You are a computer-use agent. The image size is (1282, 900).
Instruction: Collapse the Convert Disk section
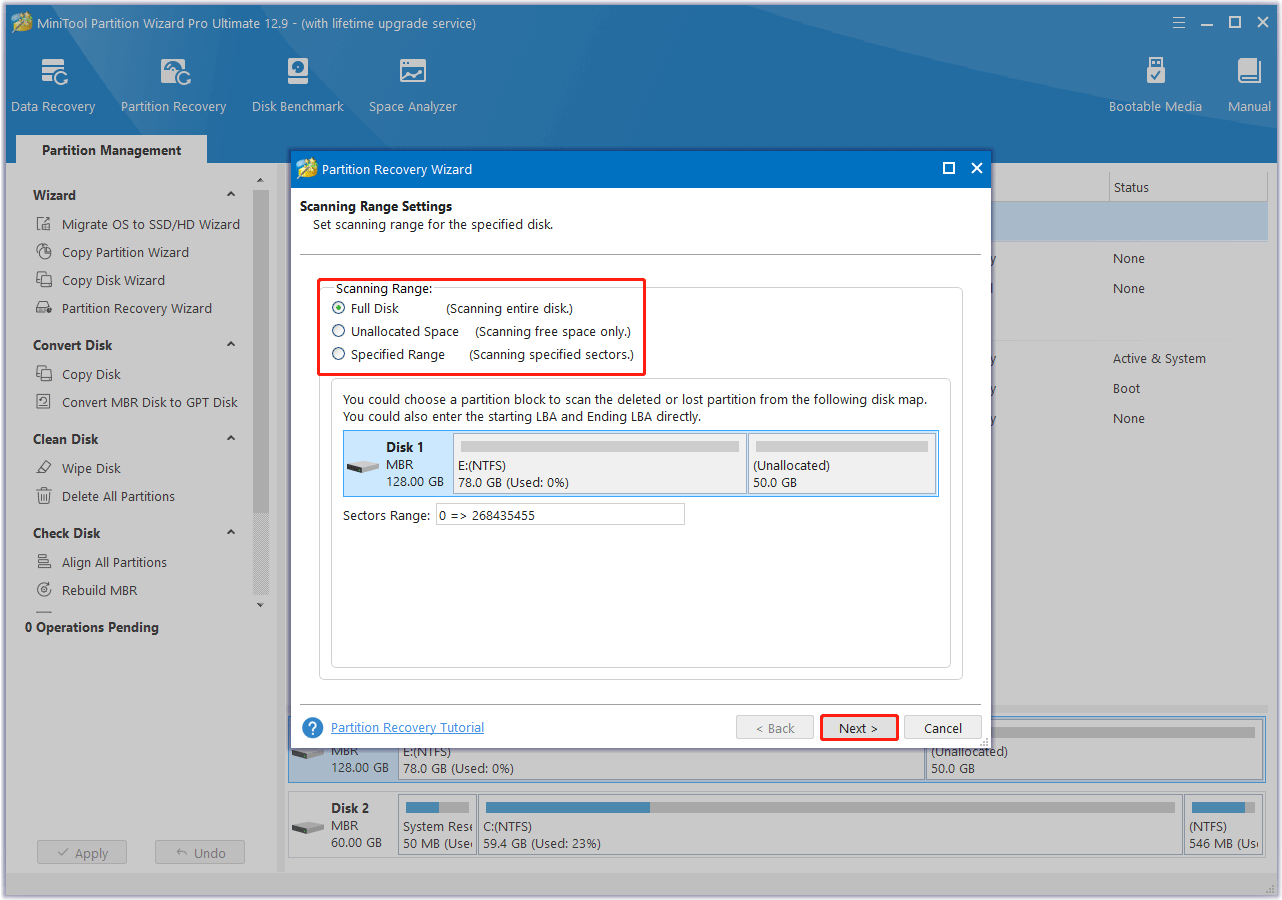(x=231, y=344)
